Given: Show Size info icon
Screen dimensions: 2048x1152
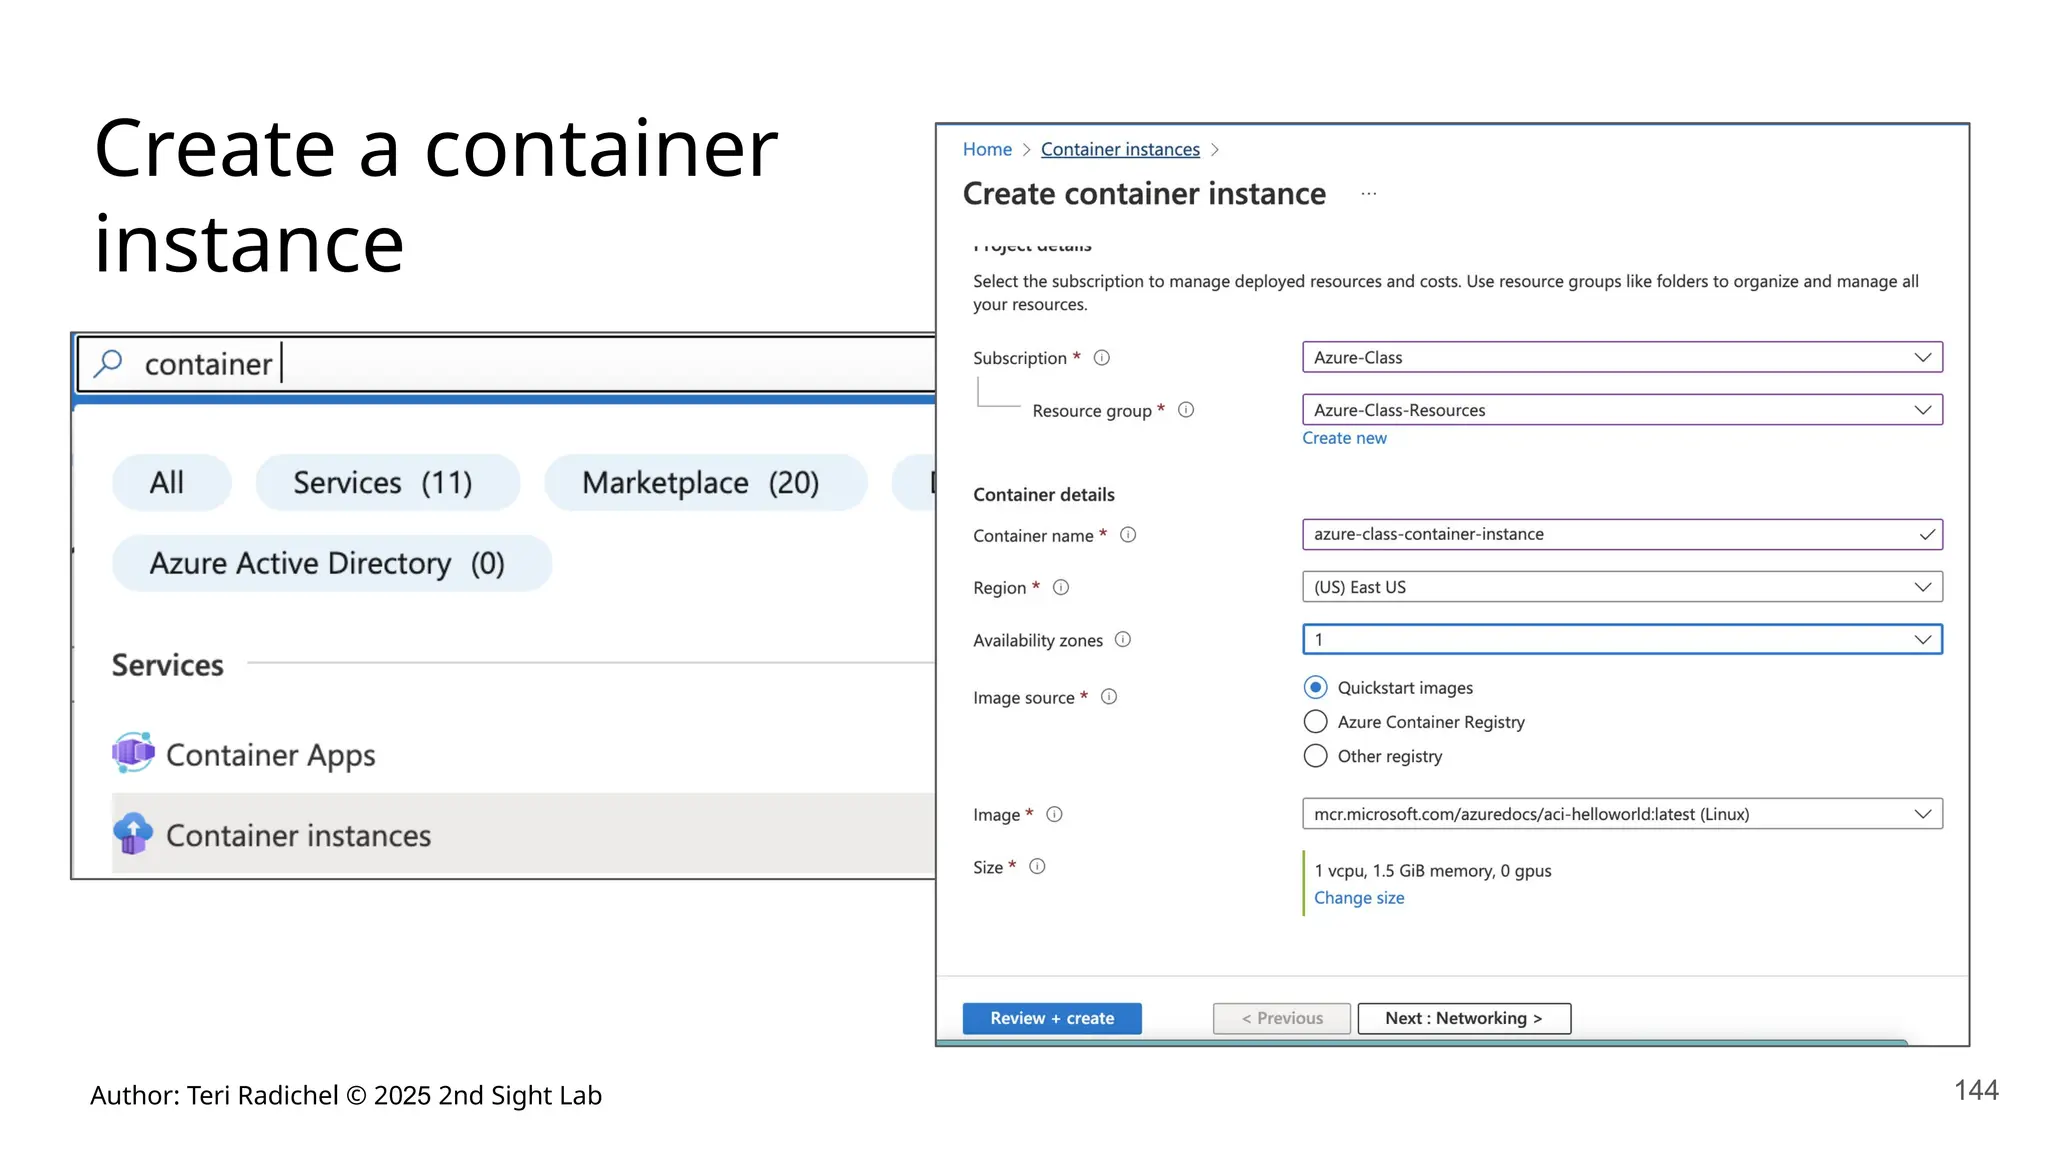Looking at the screenshot, I should pos(1037,867).
